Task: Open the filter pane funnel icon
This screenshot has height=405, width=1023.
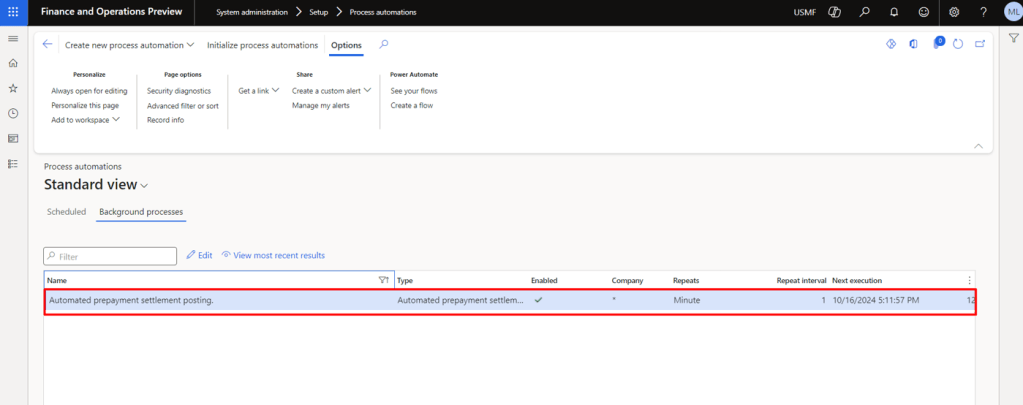Action: (1013, 37)
